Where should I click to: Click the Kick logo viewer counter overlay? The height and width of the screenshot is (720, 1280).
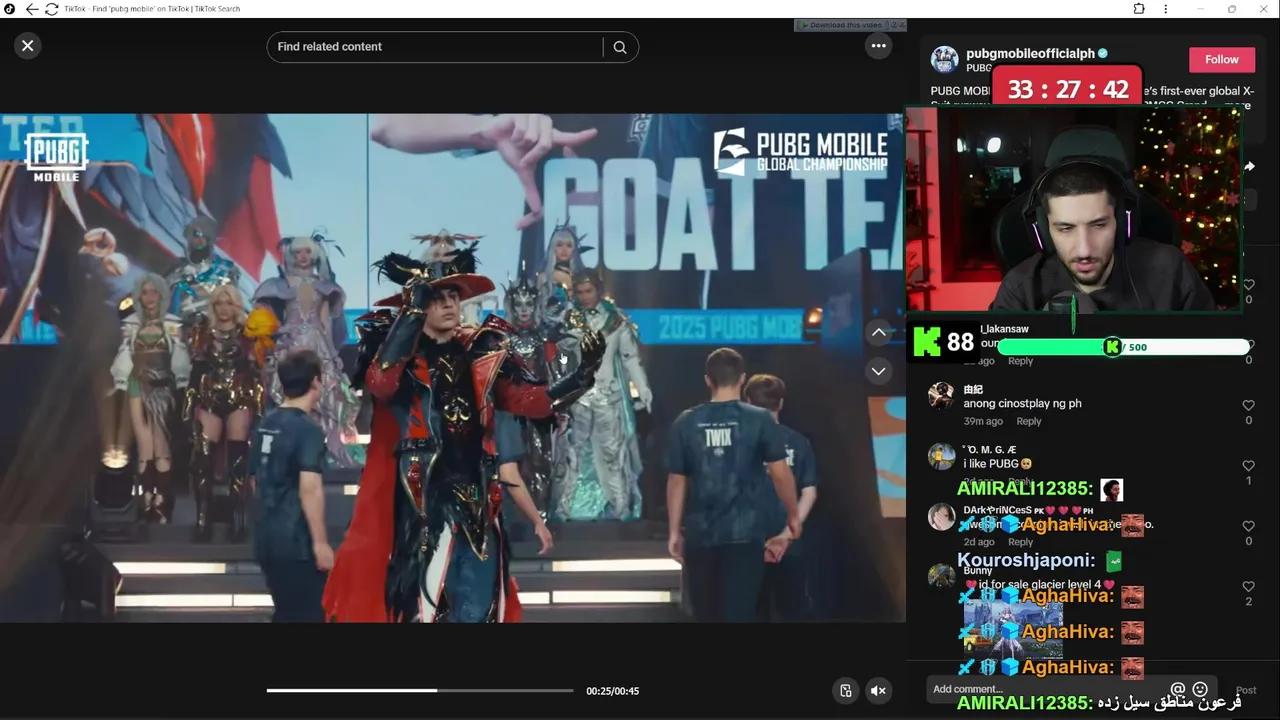coord(944,342)
